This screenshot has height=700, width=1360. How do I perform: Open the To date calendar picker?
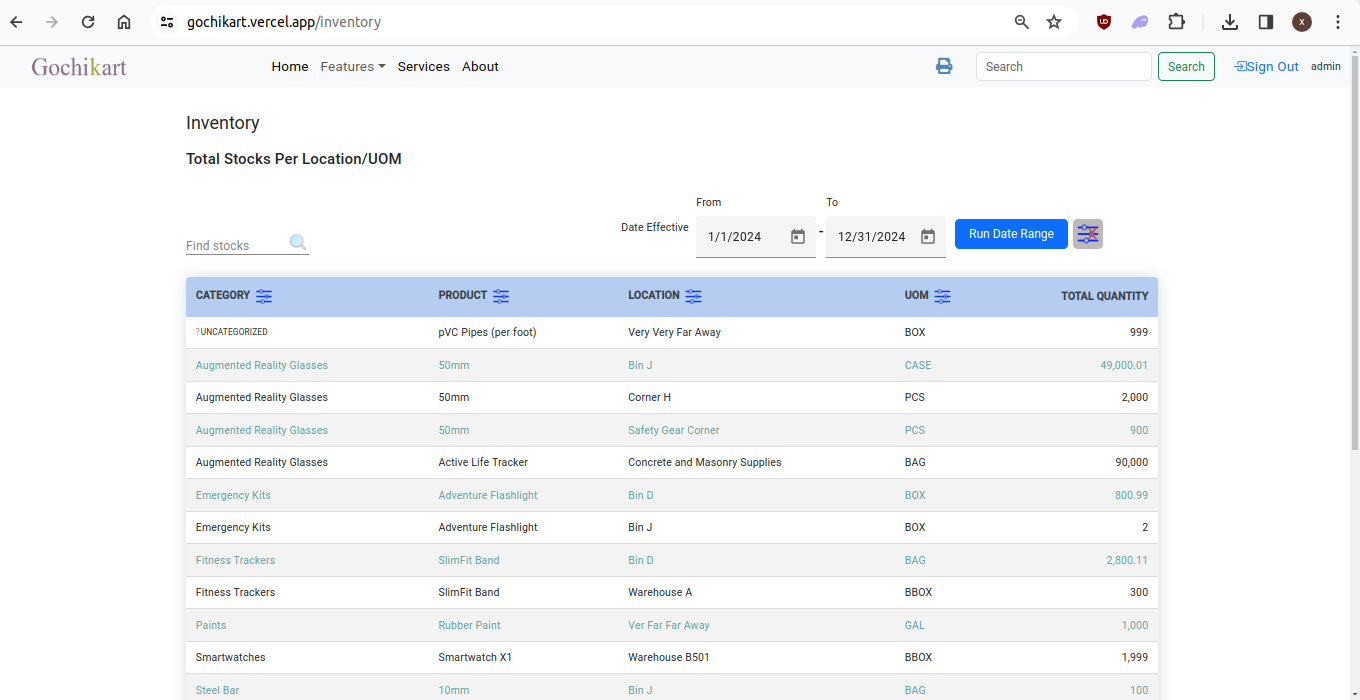click(928, 237)
